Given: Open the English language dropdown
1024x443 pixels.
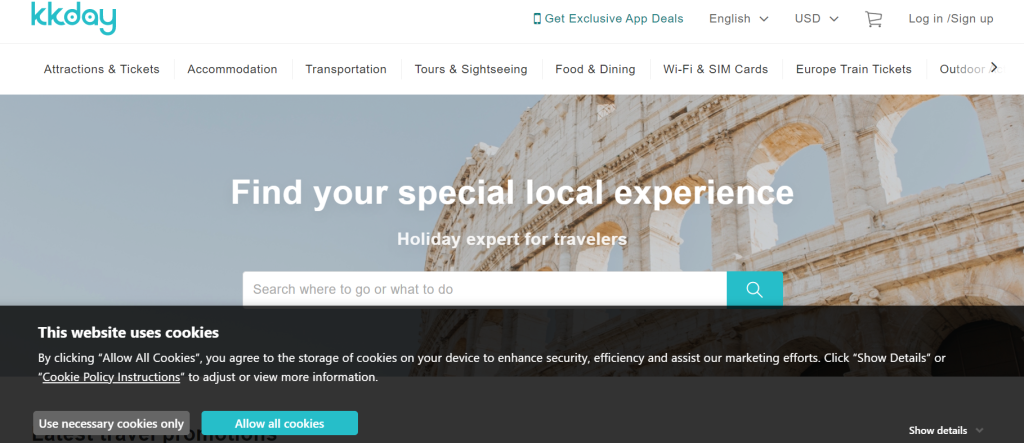Looking at the screenshot, I should (738, 19).
